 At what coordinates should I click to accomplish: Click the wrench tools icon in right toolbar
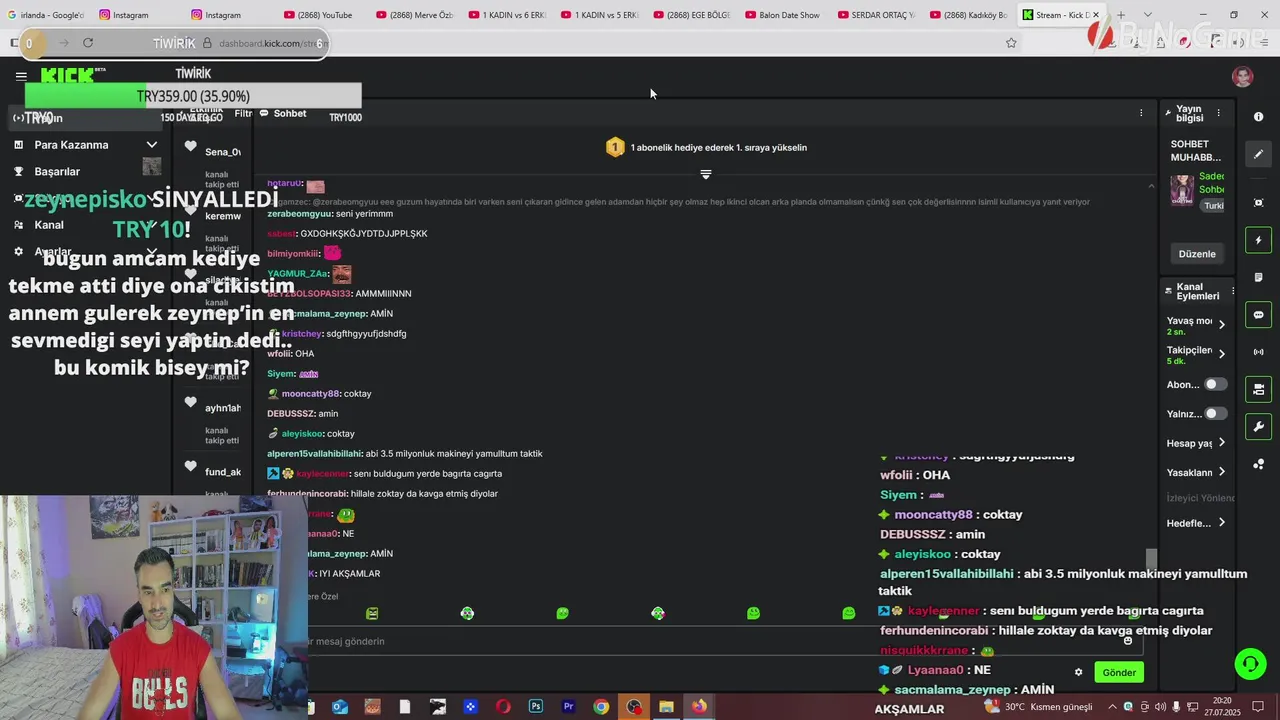pyautogui.click(x=1258, y=427)
